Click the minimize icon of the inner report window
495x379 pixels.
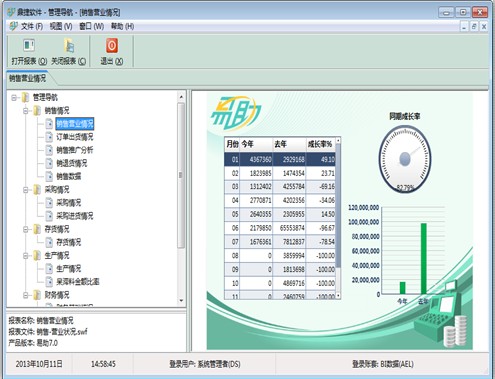click(x=464, y=27)
